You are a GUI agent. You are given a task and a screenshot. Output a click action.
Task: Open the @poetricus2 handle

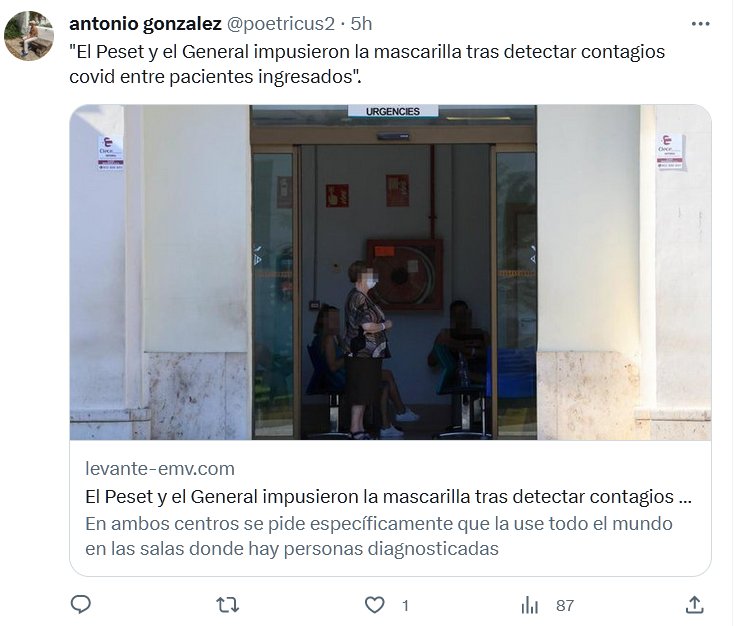[x=281, y=24]
